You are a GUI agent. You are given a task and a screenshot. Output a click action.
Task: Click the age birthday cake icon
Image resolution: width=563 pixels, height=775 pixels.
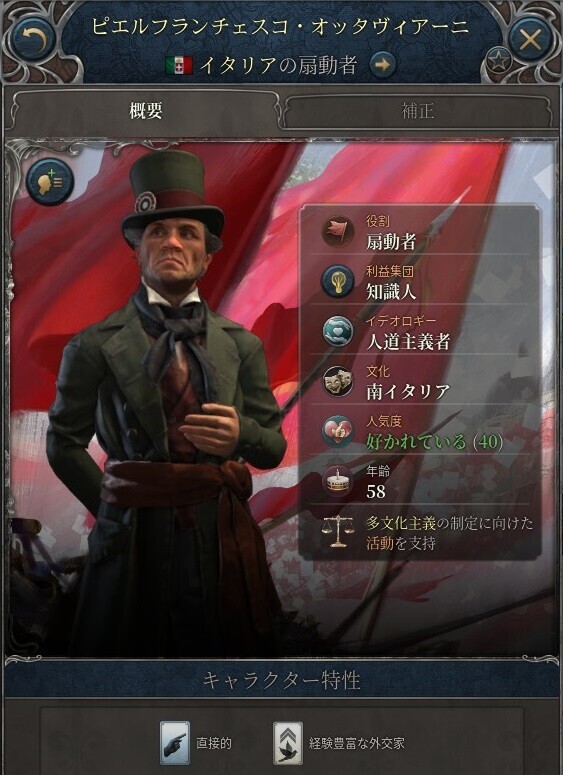pos(338,480)
